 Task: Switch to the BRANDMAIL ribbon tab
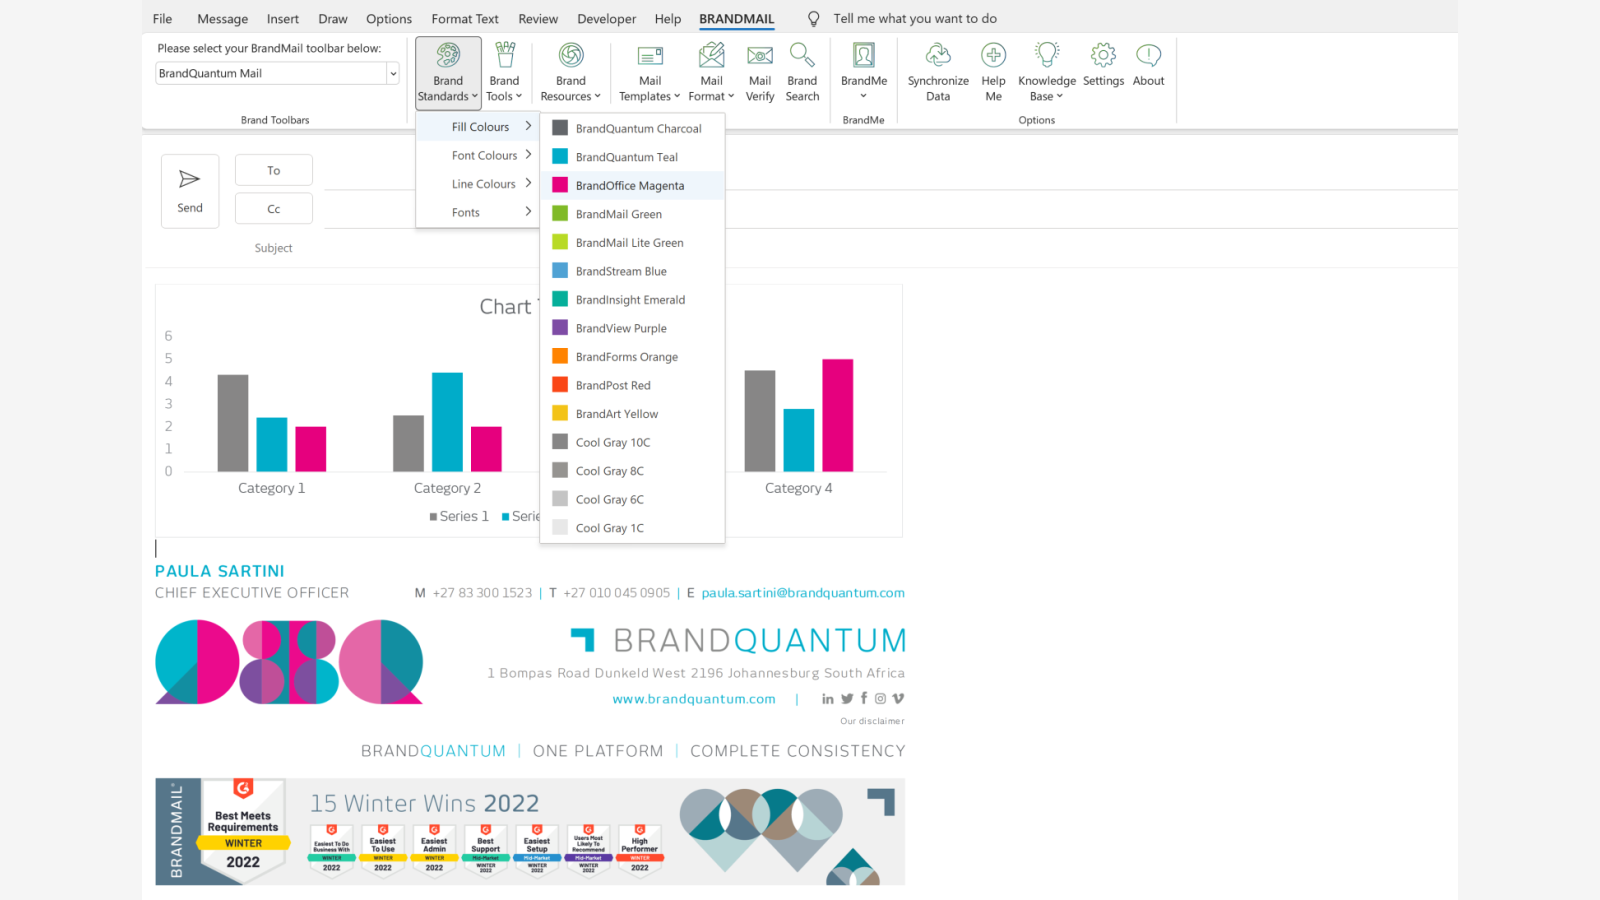[736, 18]
